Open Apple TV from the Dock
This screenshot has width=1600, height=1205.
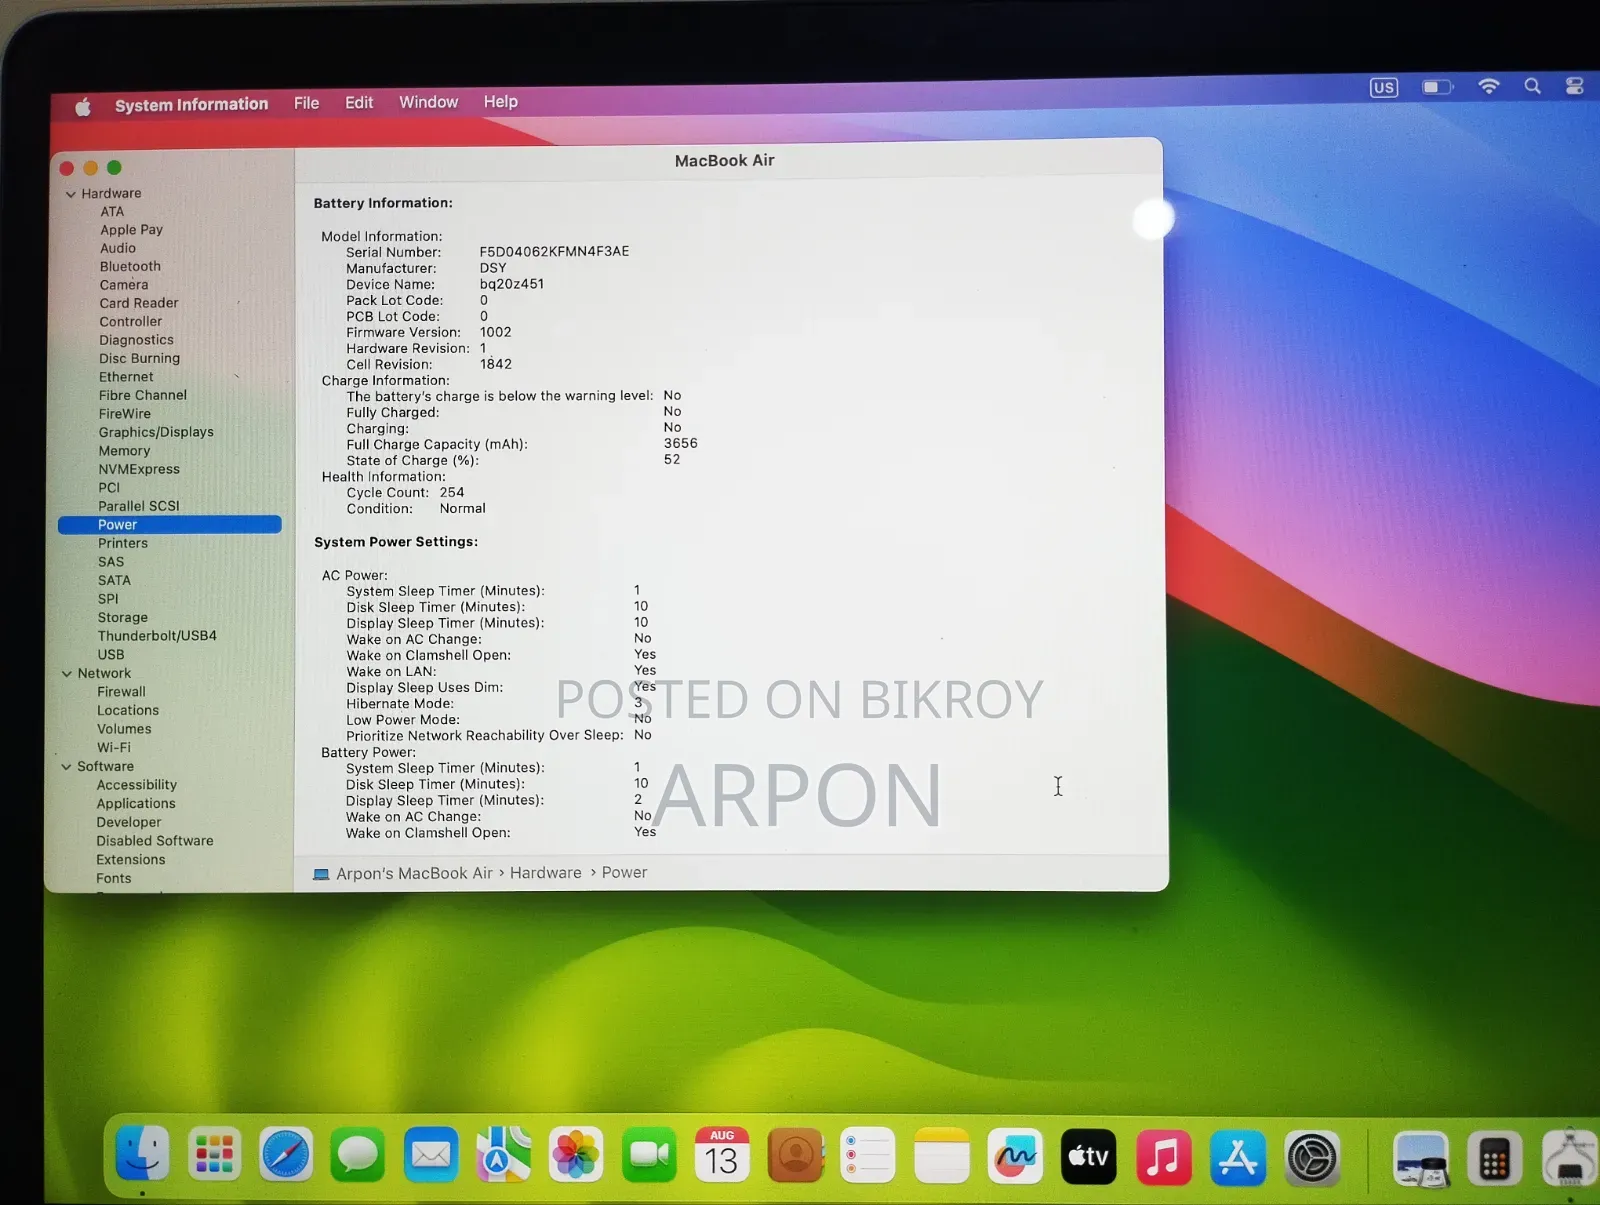click(x=1088, y=1157)
